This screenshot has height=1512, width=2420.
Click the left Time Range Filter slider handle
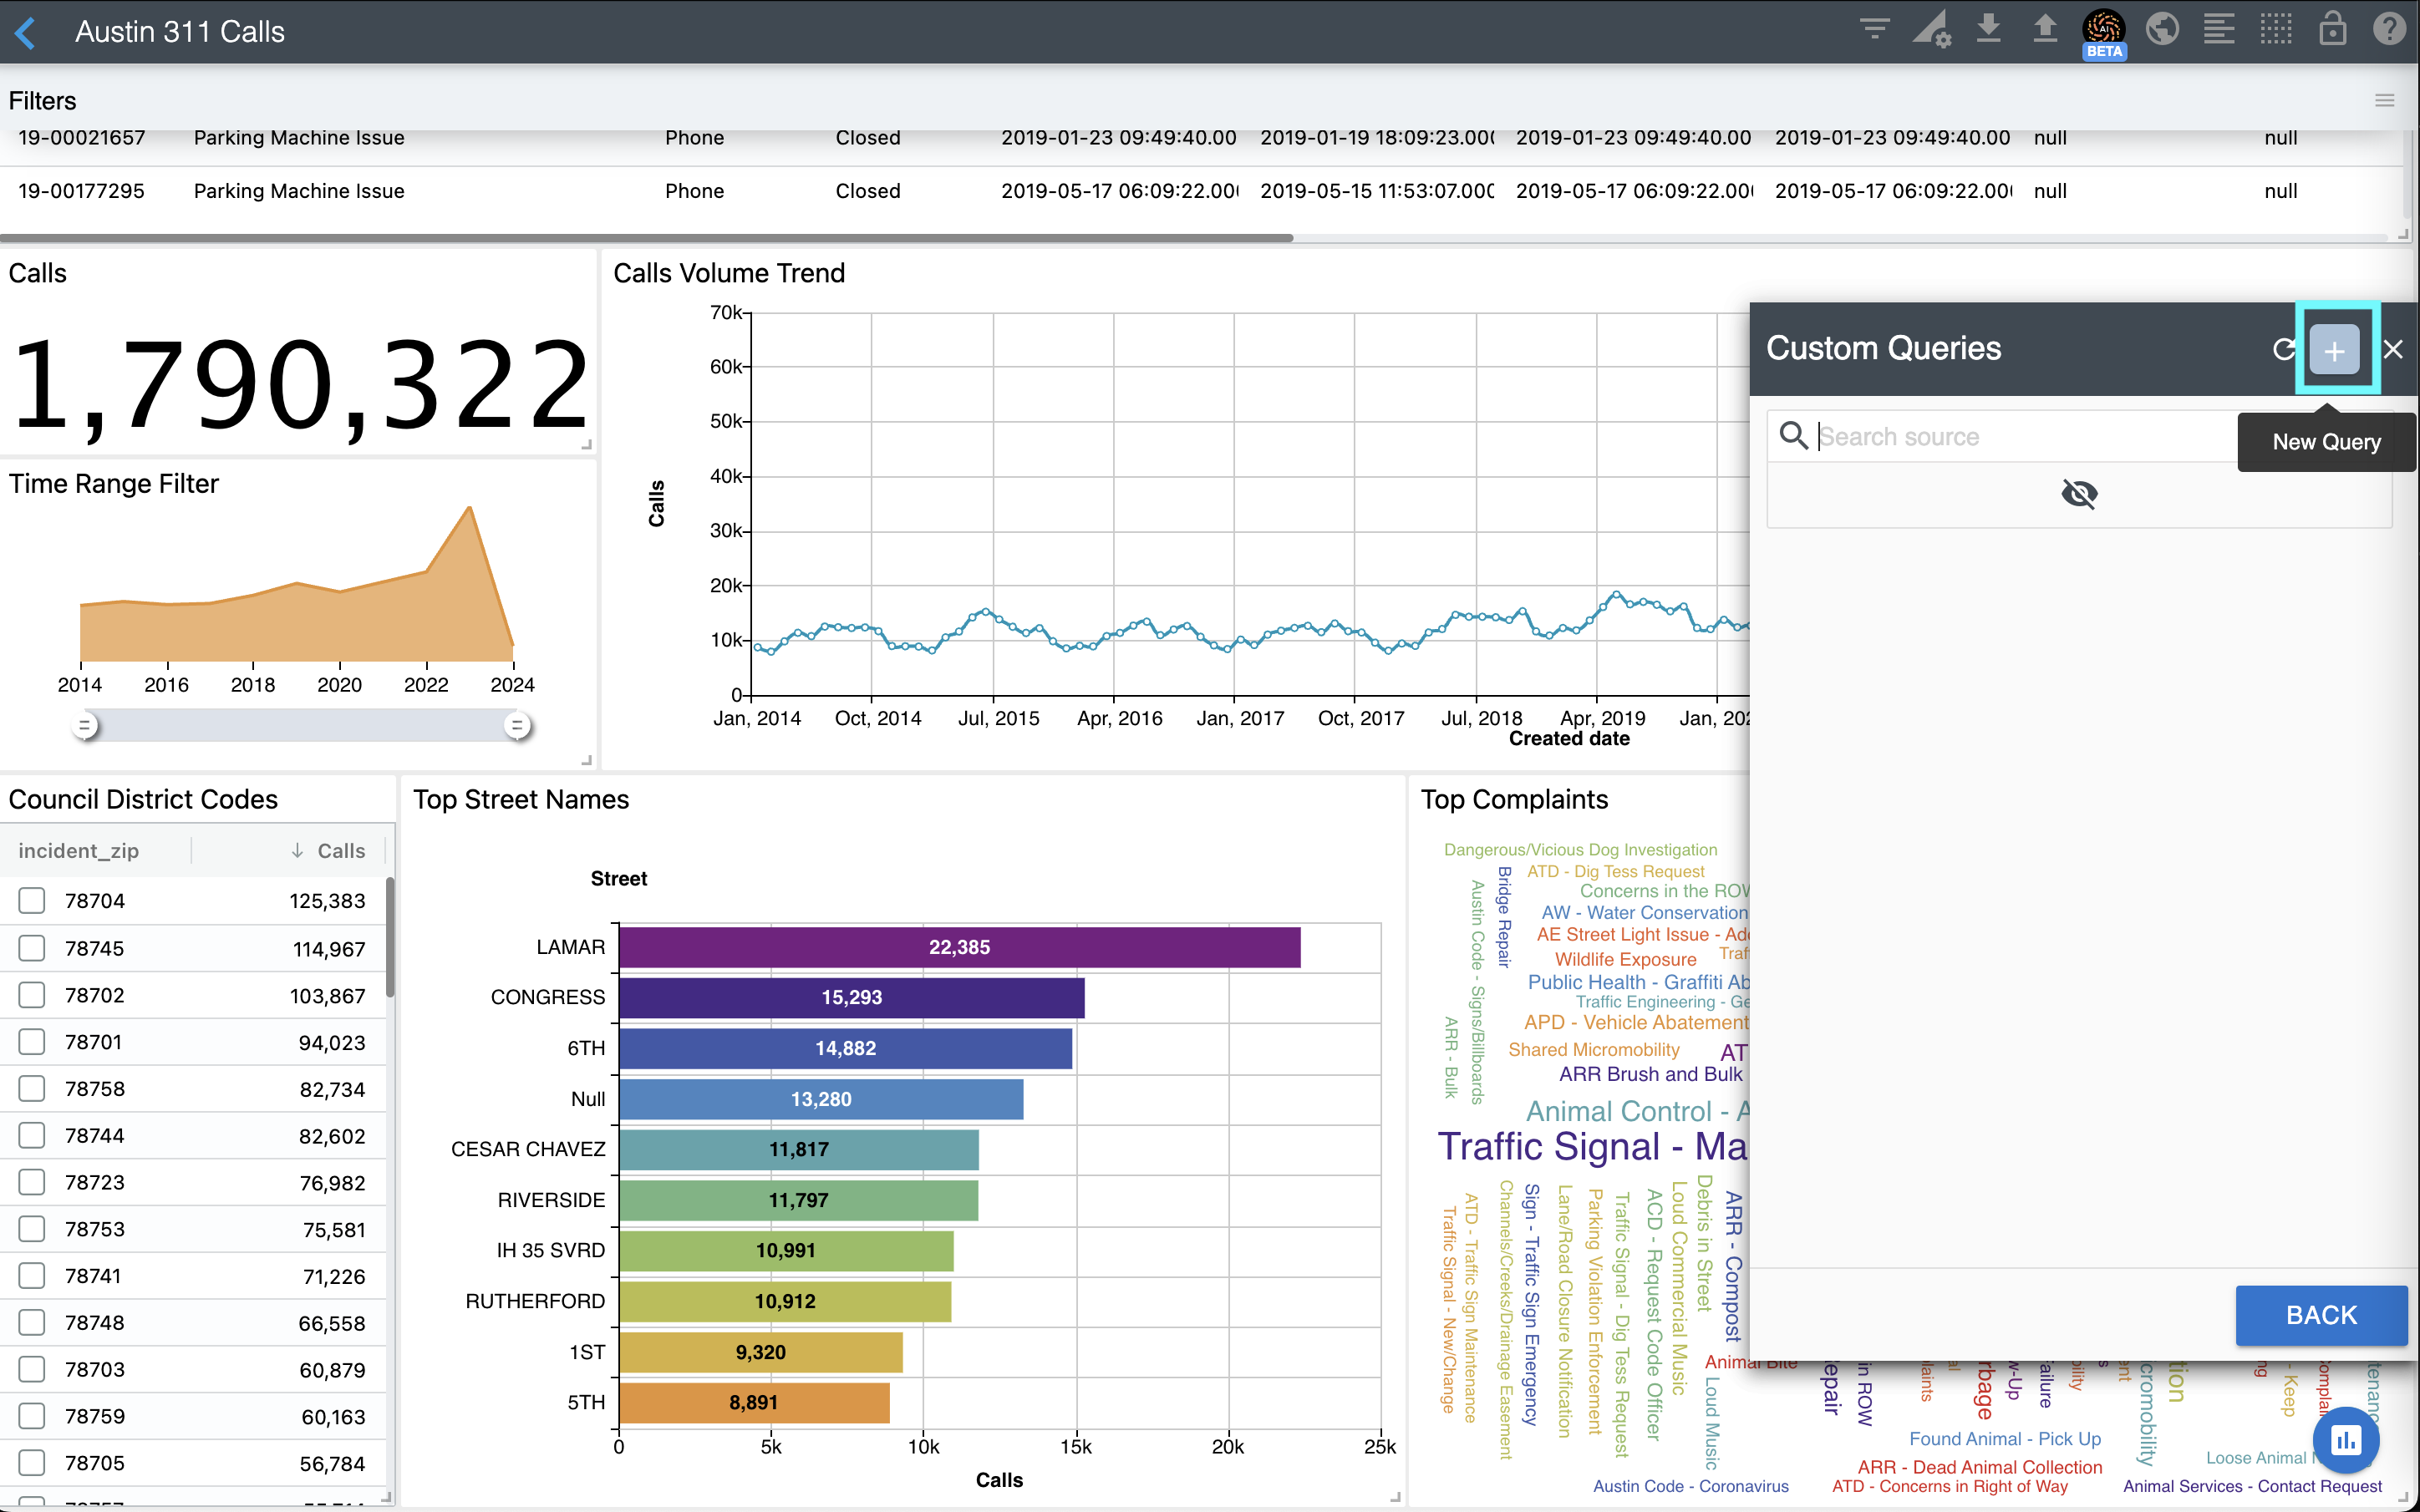86,724
